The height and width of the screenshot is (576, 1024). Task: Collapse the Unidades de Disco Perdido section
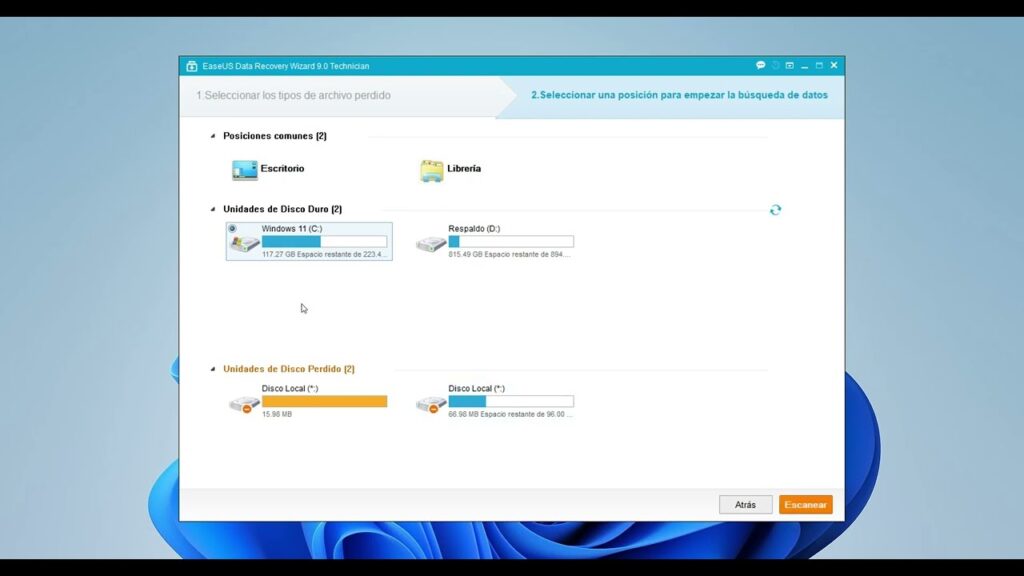[211, 368]
